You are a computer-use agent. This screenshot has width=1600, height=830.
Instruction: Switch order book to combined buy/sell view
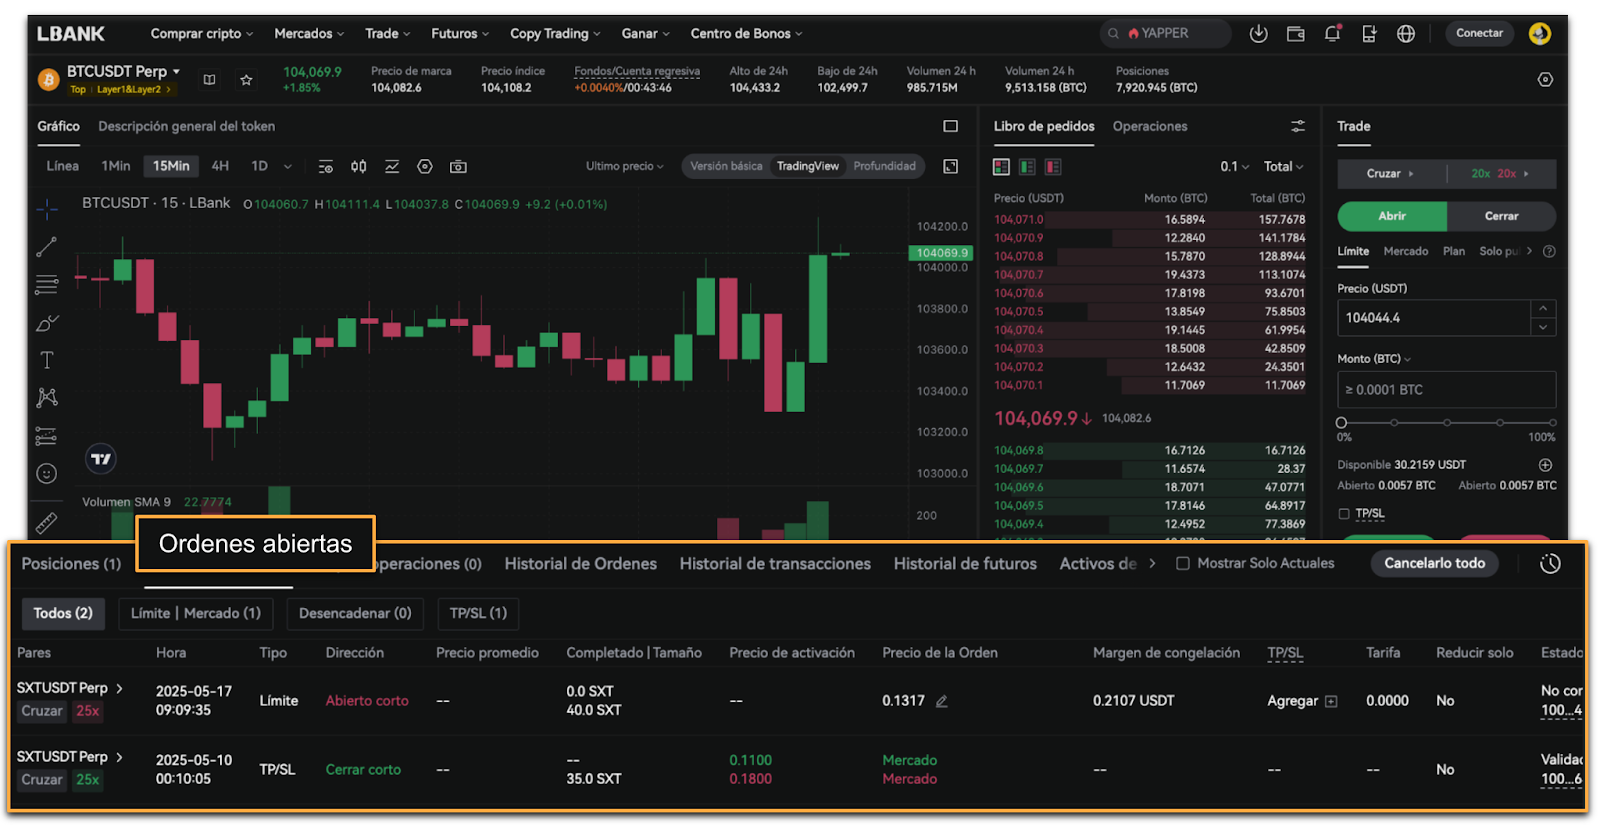[x=1001, y=167]
